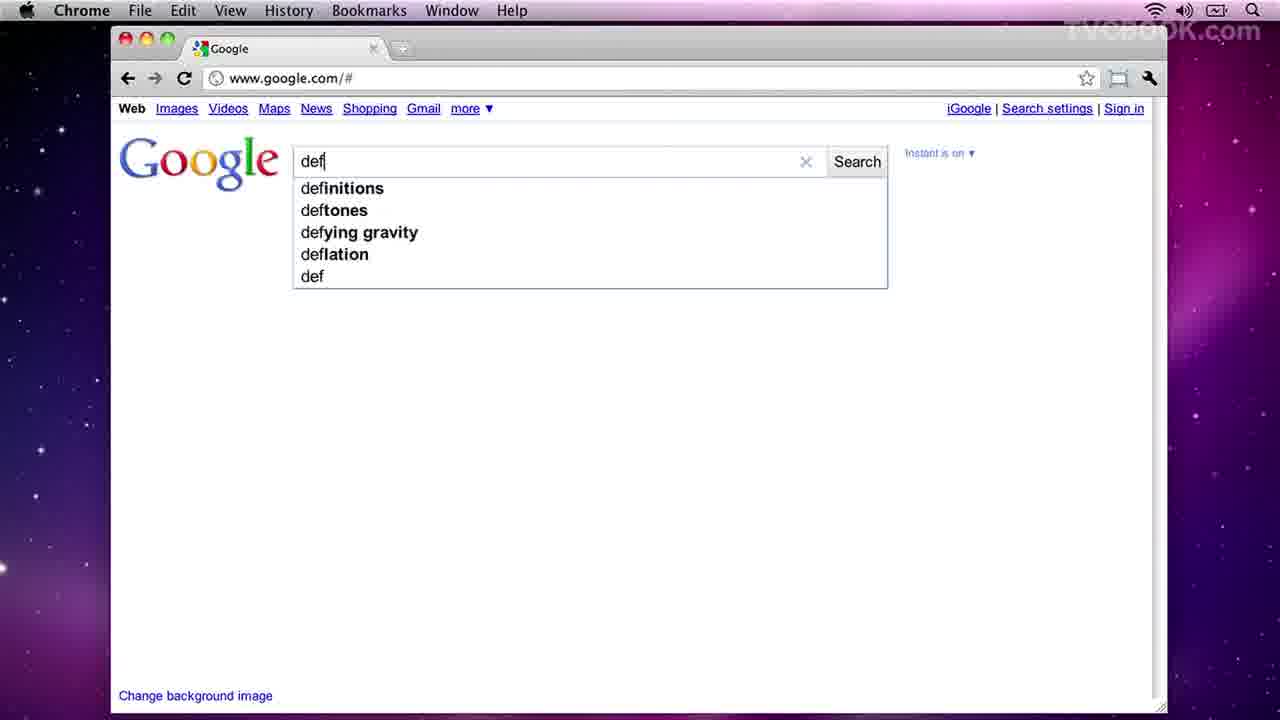Screen dimensions: 1280x720
Task: Open the Apple menu
Action: click(27, 10)
